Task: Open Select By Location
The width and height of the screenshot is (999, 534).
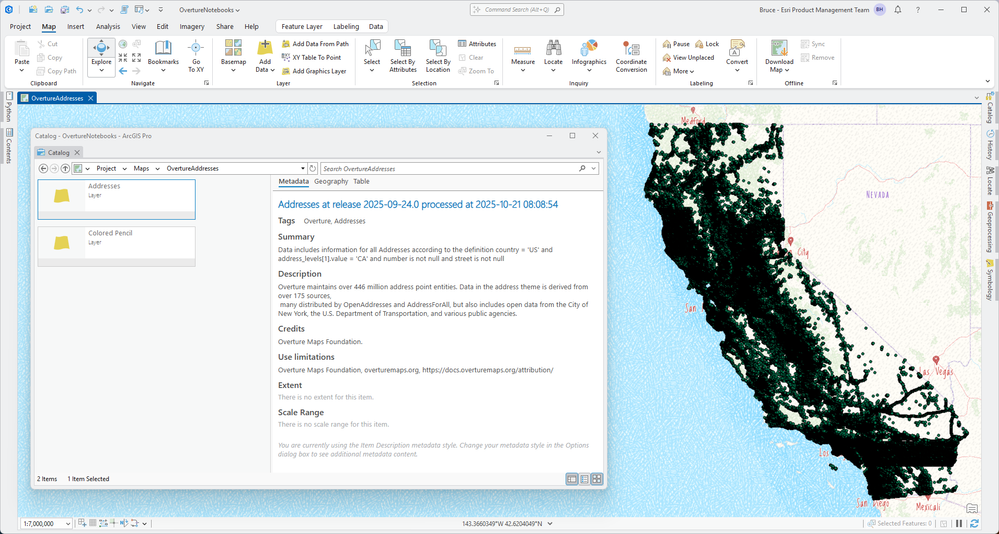Action: pos(438,55)
